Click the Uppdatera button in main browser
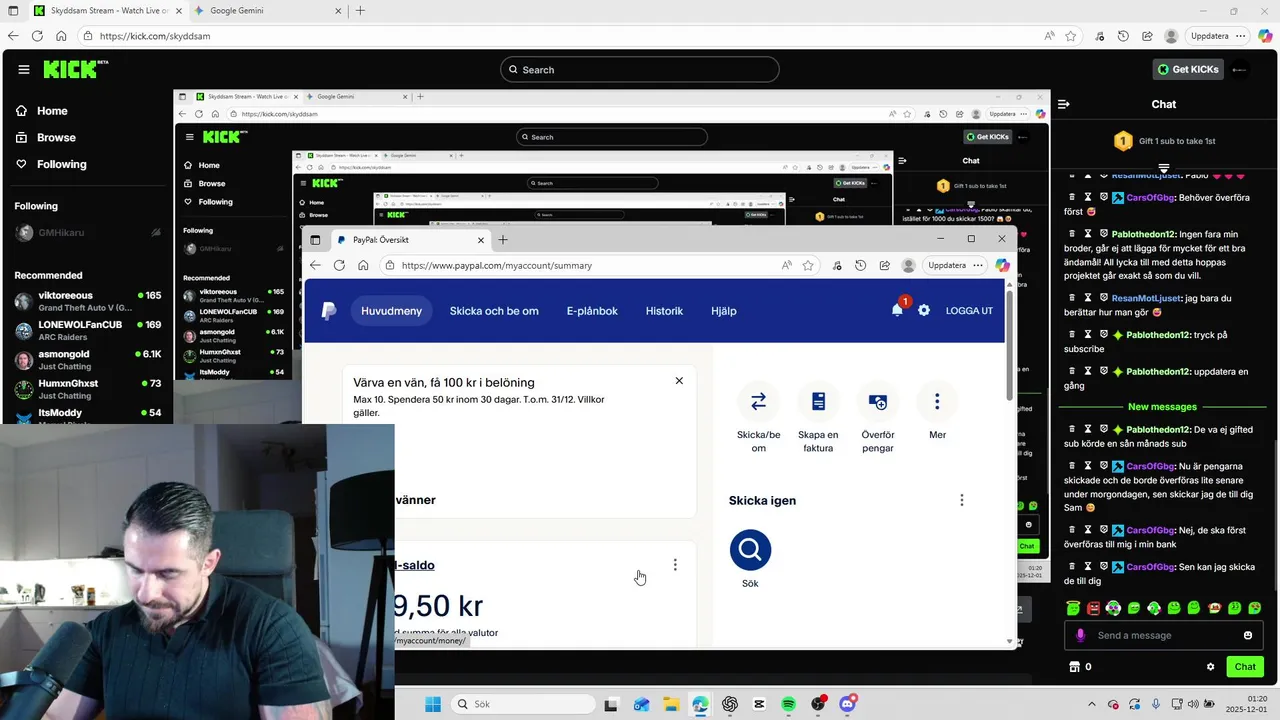The image size is (1280, 720). click(1210, 36)
